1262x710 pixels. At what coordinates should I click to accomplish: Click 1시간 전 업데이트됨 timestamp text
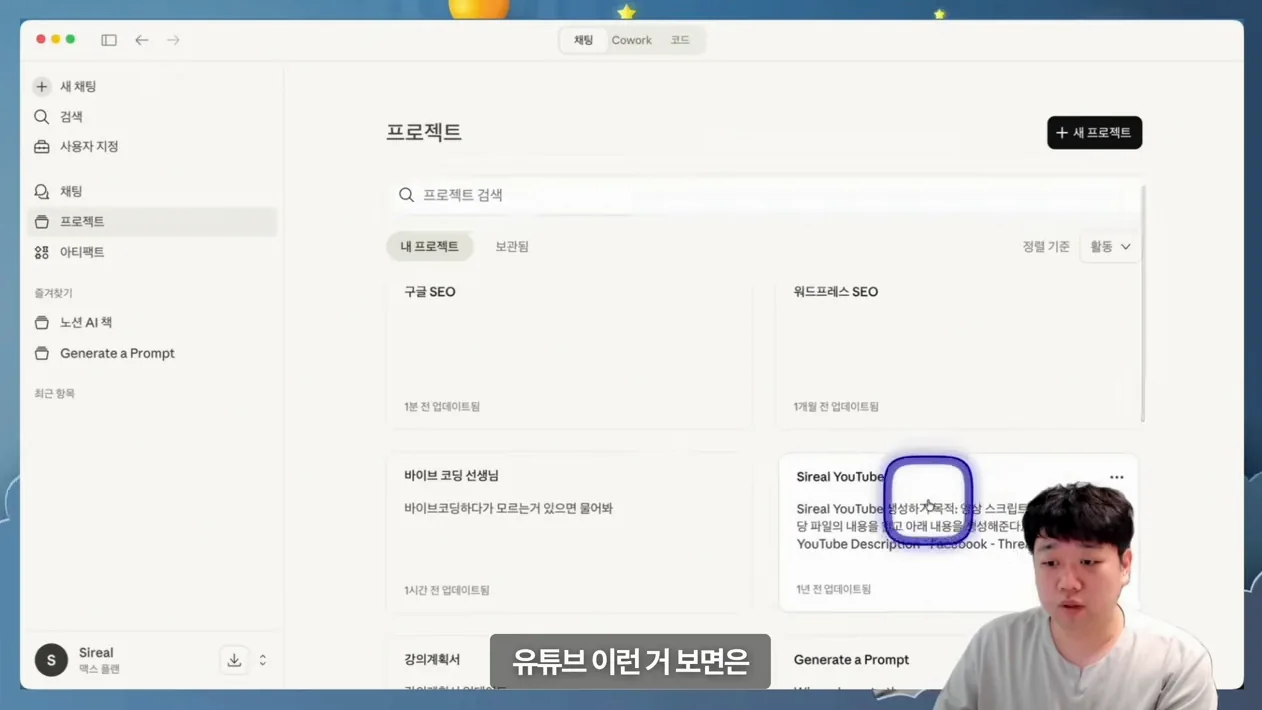coord(447,591)
